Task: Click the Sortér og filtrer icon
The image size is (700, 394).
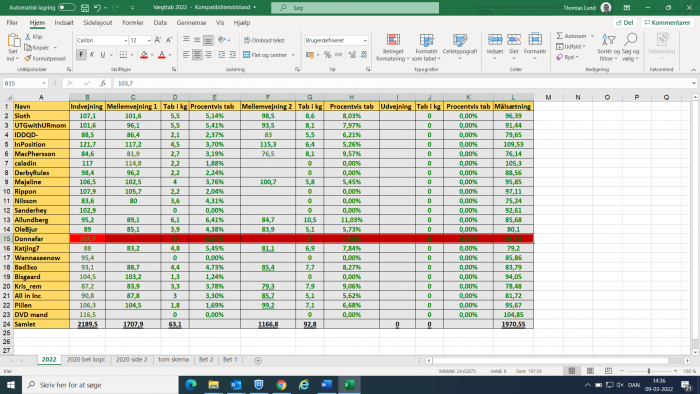Action: (x=608, y=40)
